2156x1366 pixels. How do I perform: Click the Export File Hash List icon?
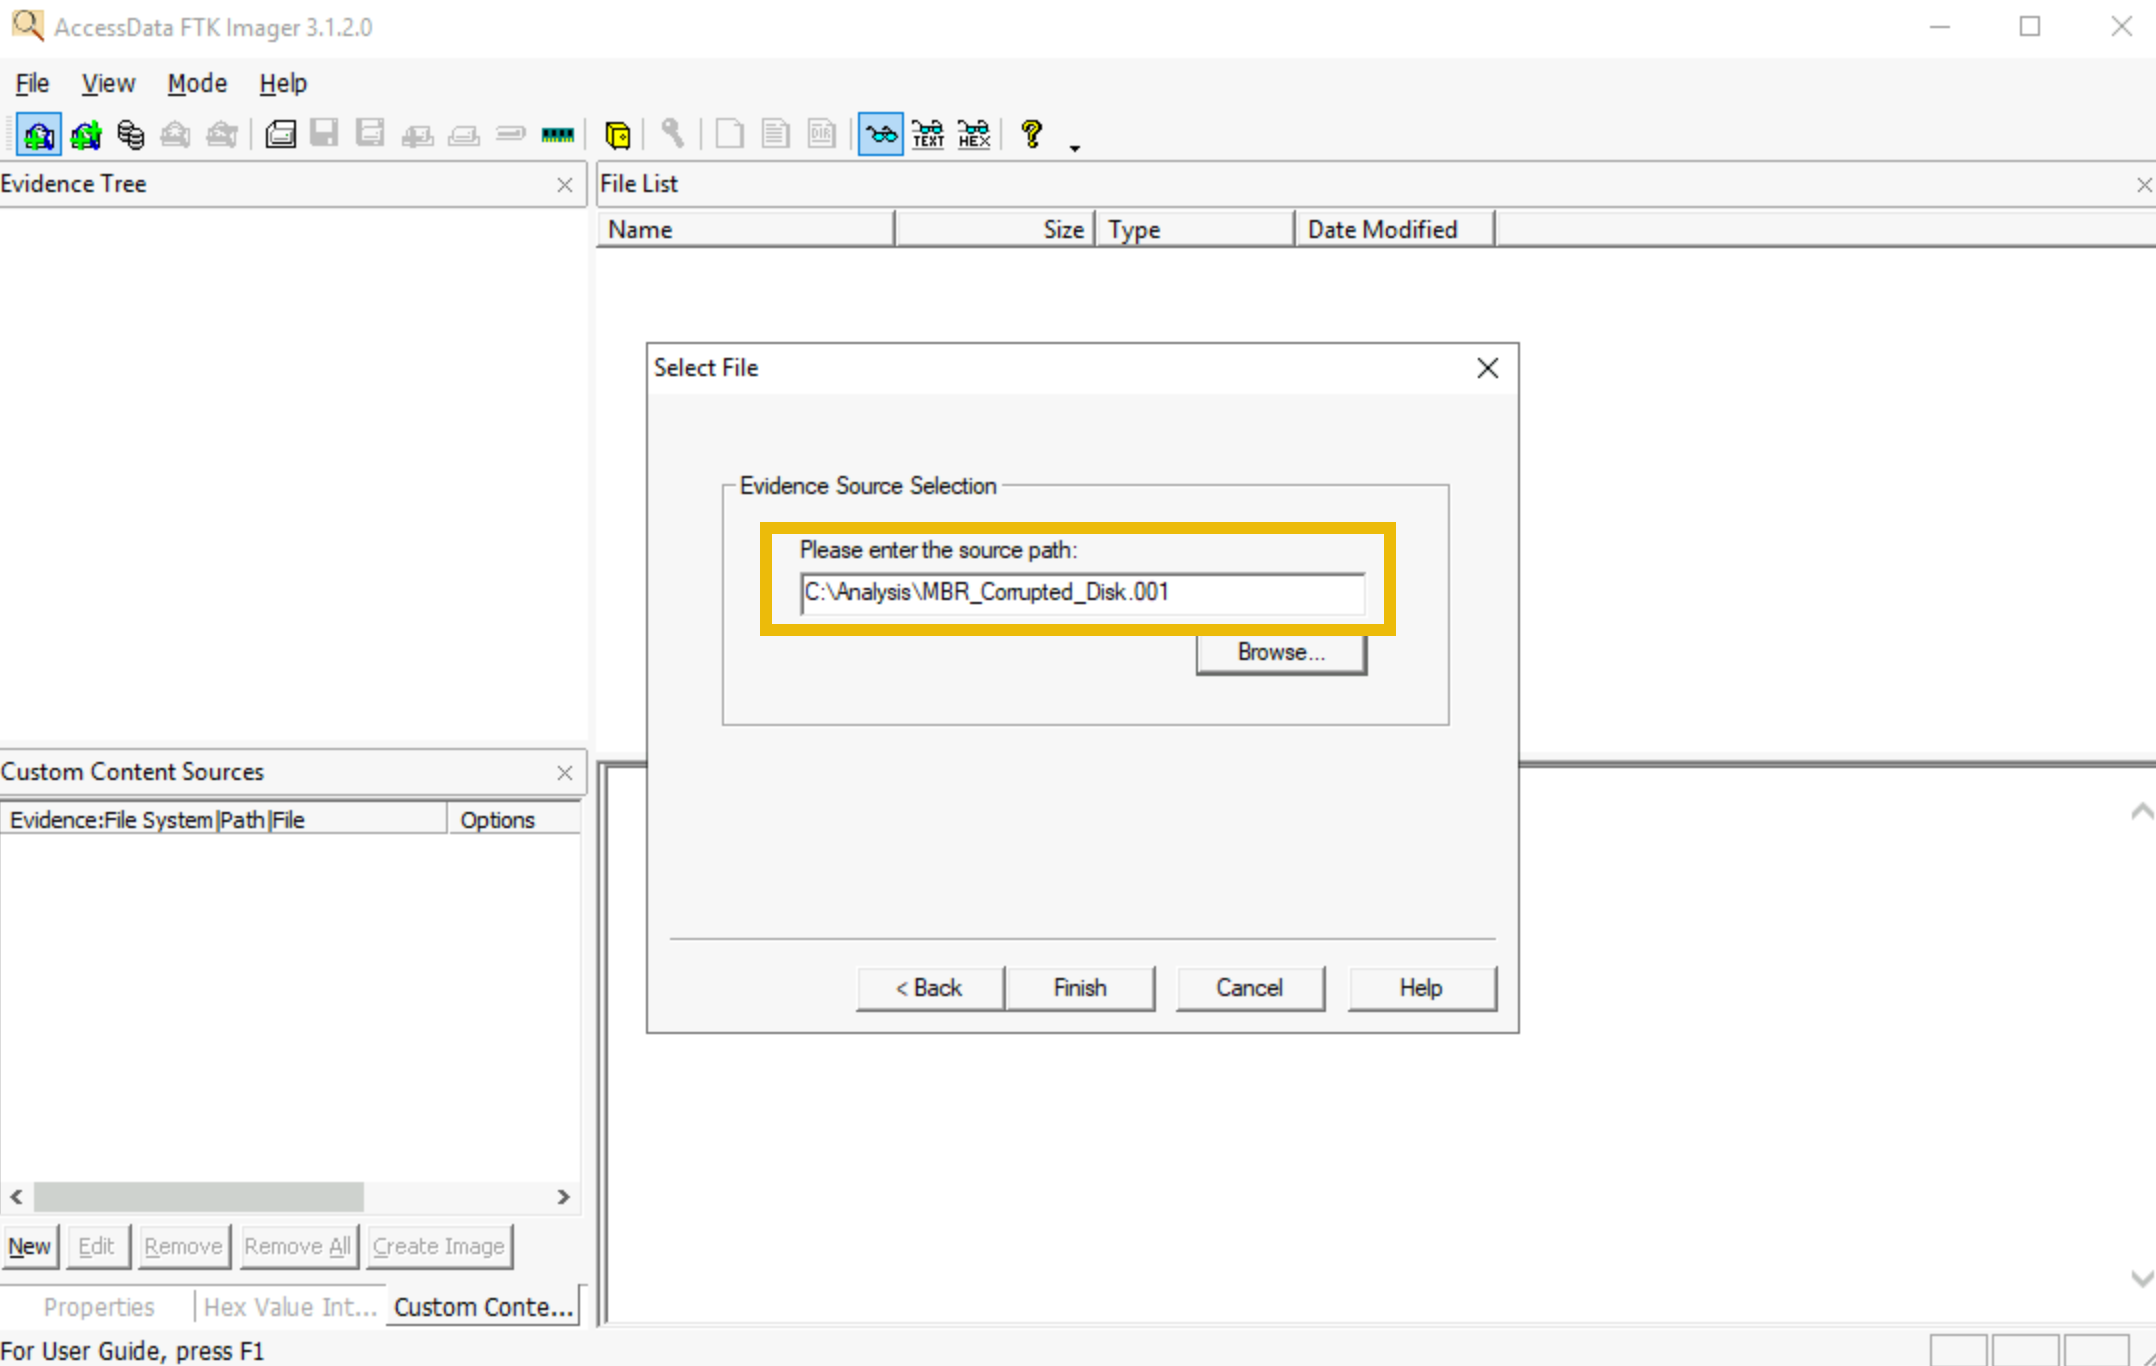[776, 134]
